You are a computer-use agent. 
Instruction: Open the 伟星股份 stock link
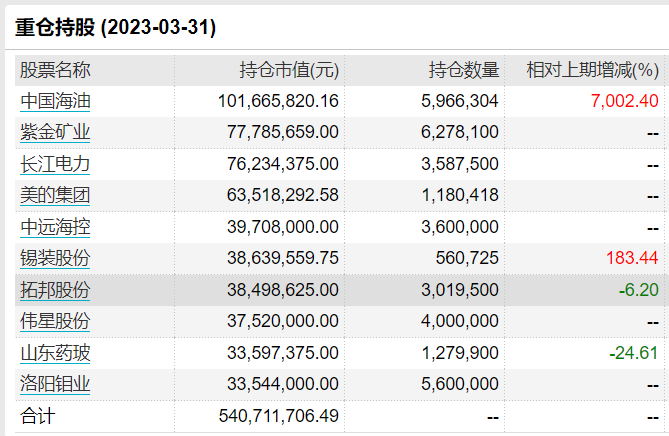coord(55,321)
